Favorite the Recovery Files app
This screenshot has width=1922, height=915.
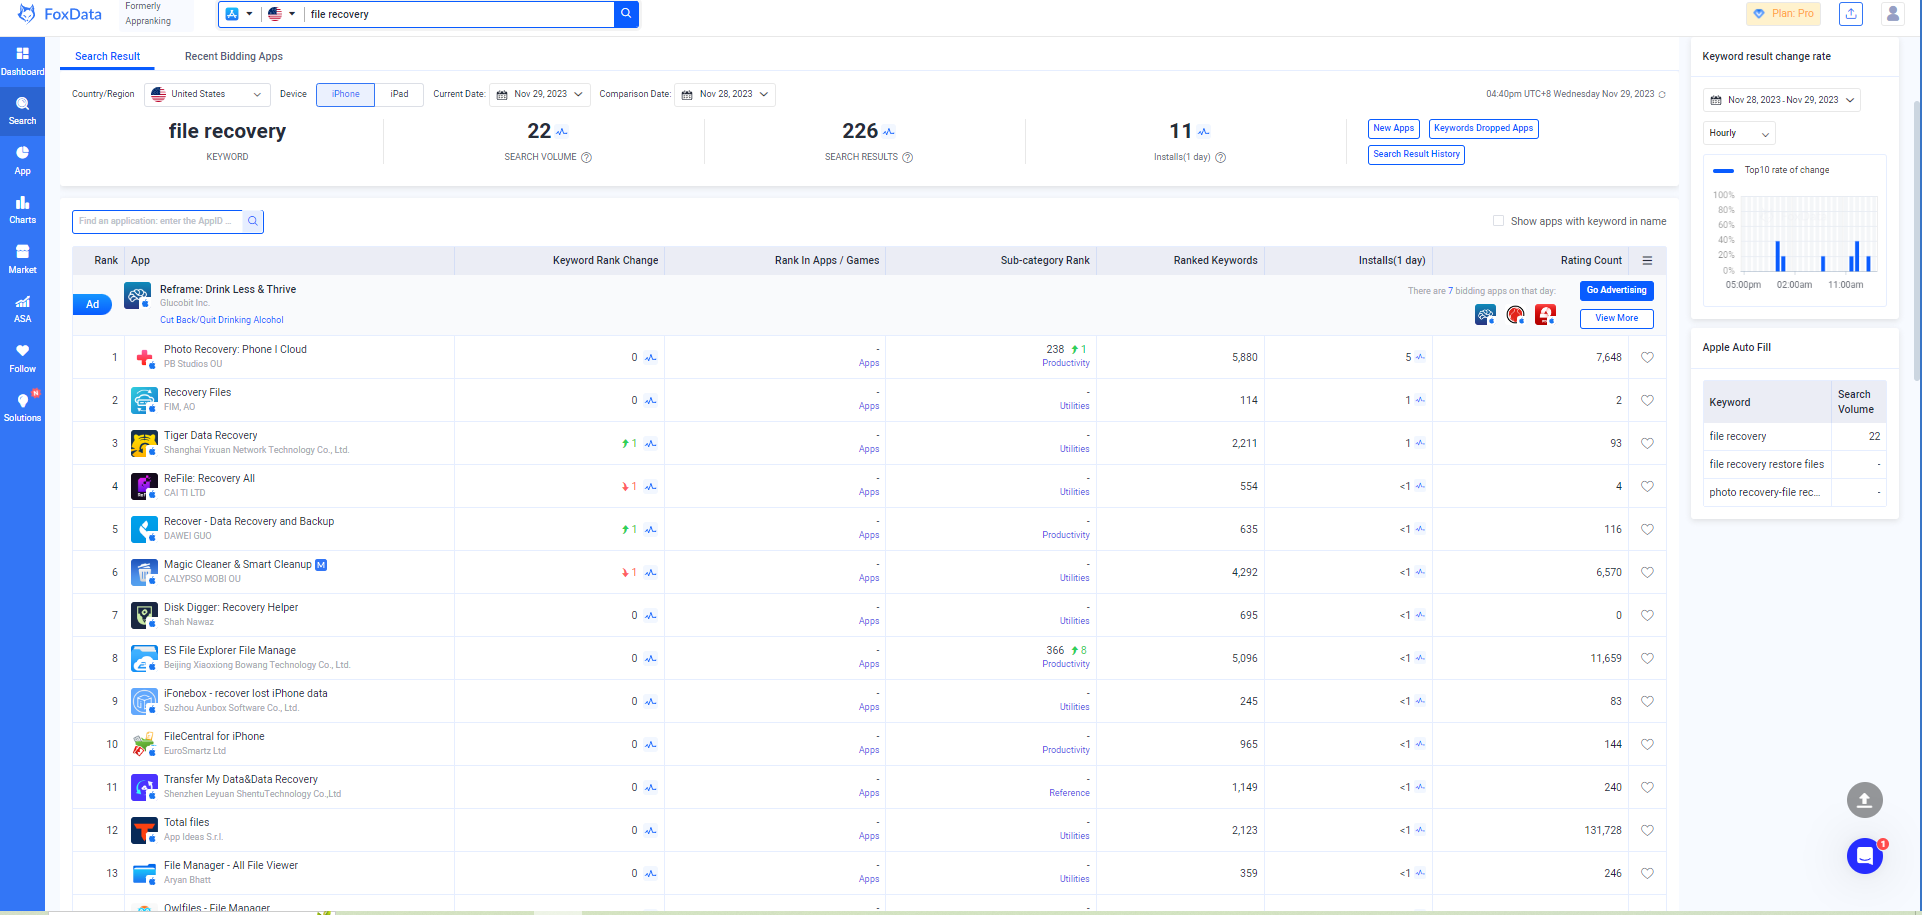pyautogui.click(x=1647, y=400)
